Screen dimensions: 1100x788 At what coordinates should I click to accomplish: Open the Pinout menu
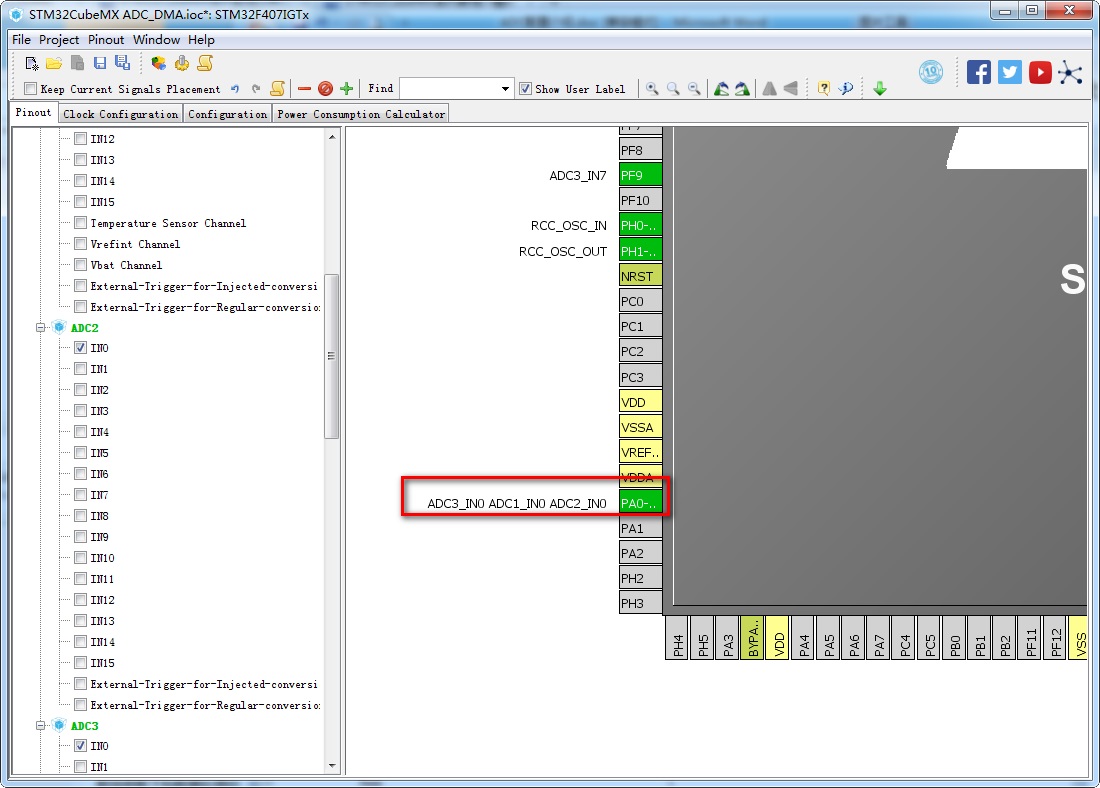[x=106, y=40]
